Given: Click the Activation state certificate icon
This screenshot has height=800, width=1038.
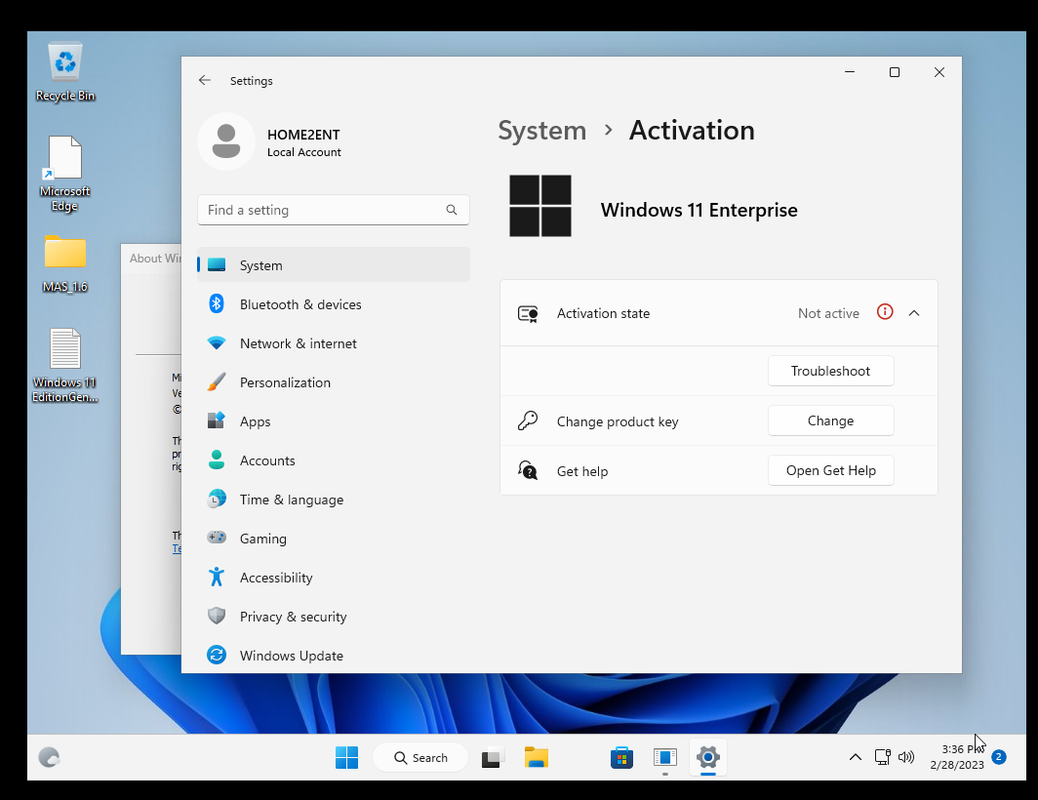Looking at the screenshot, I should point(528,313).
